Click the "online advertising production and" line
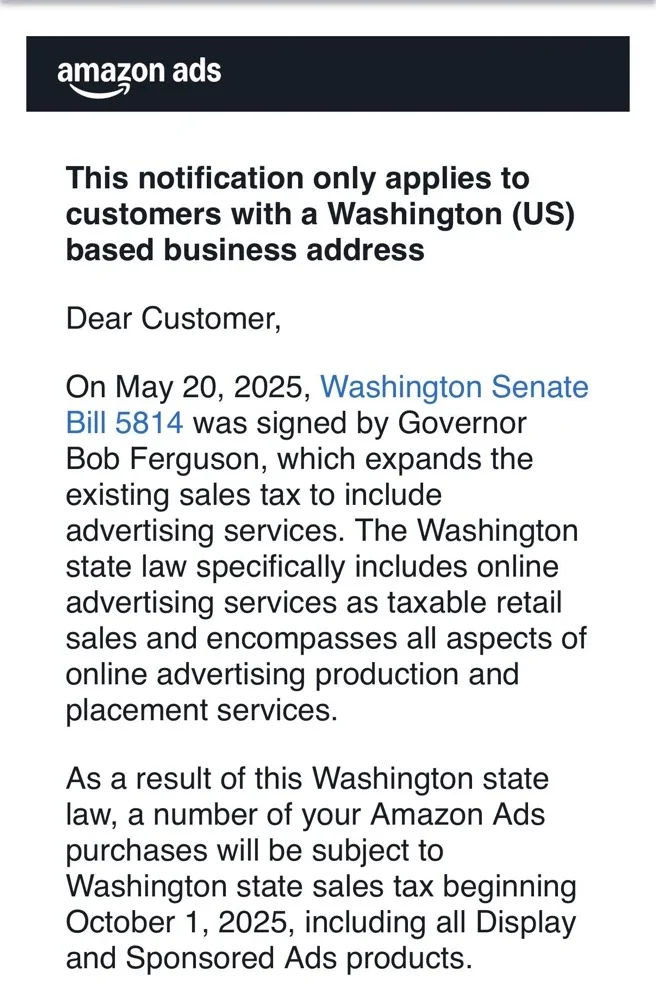The height and width of the screenshot is (1000, 656). pos(292,675)
